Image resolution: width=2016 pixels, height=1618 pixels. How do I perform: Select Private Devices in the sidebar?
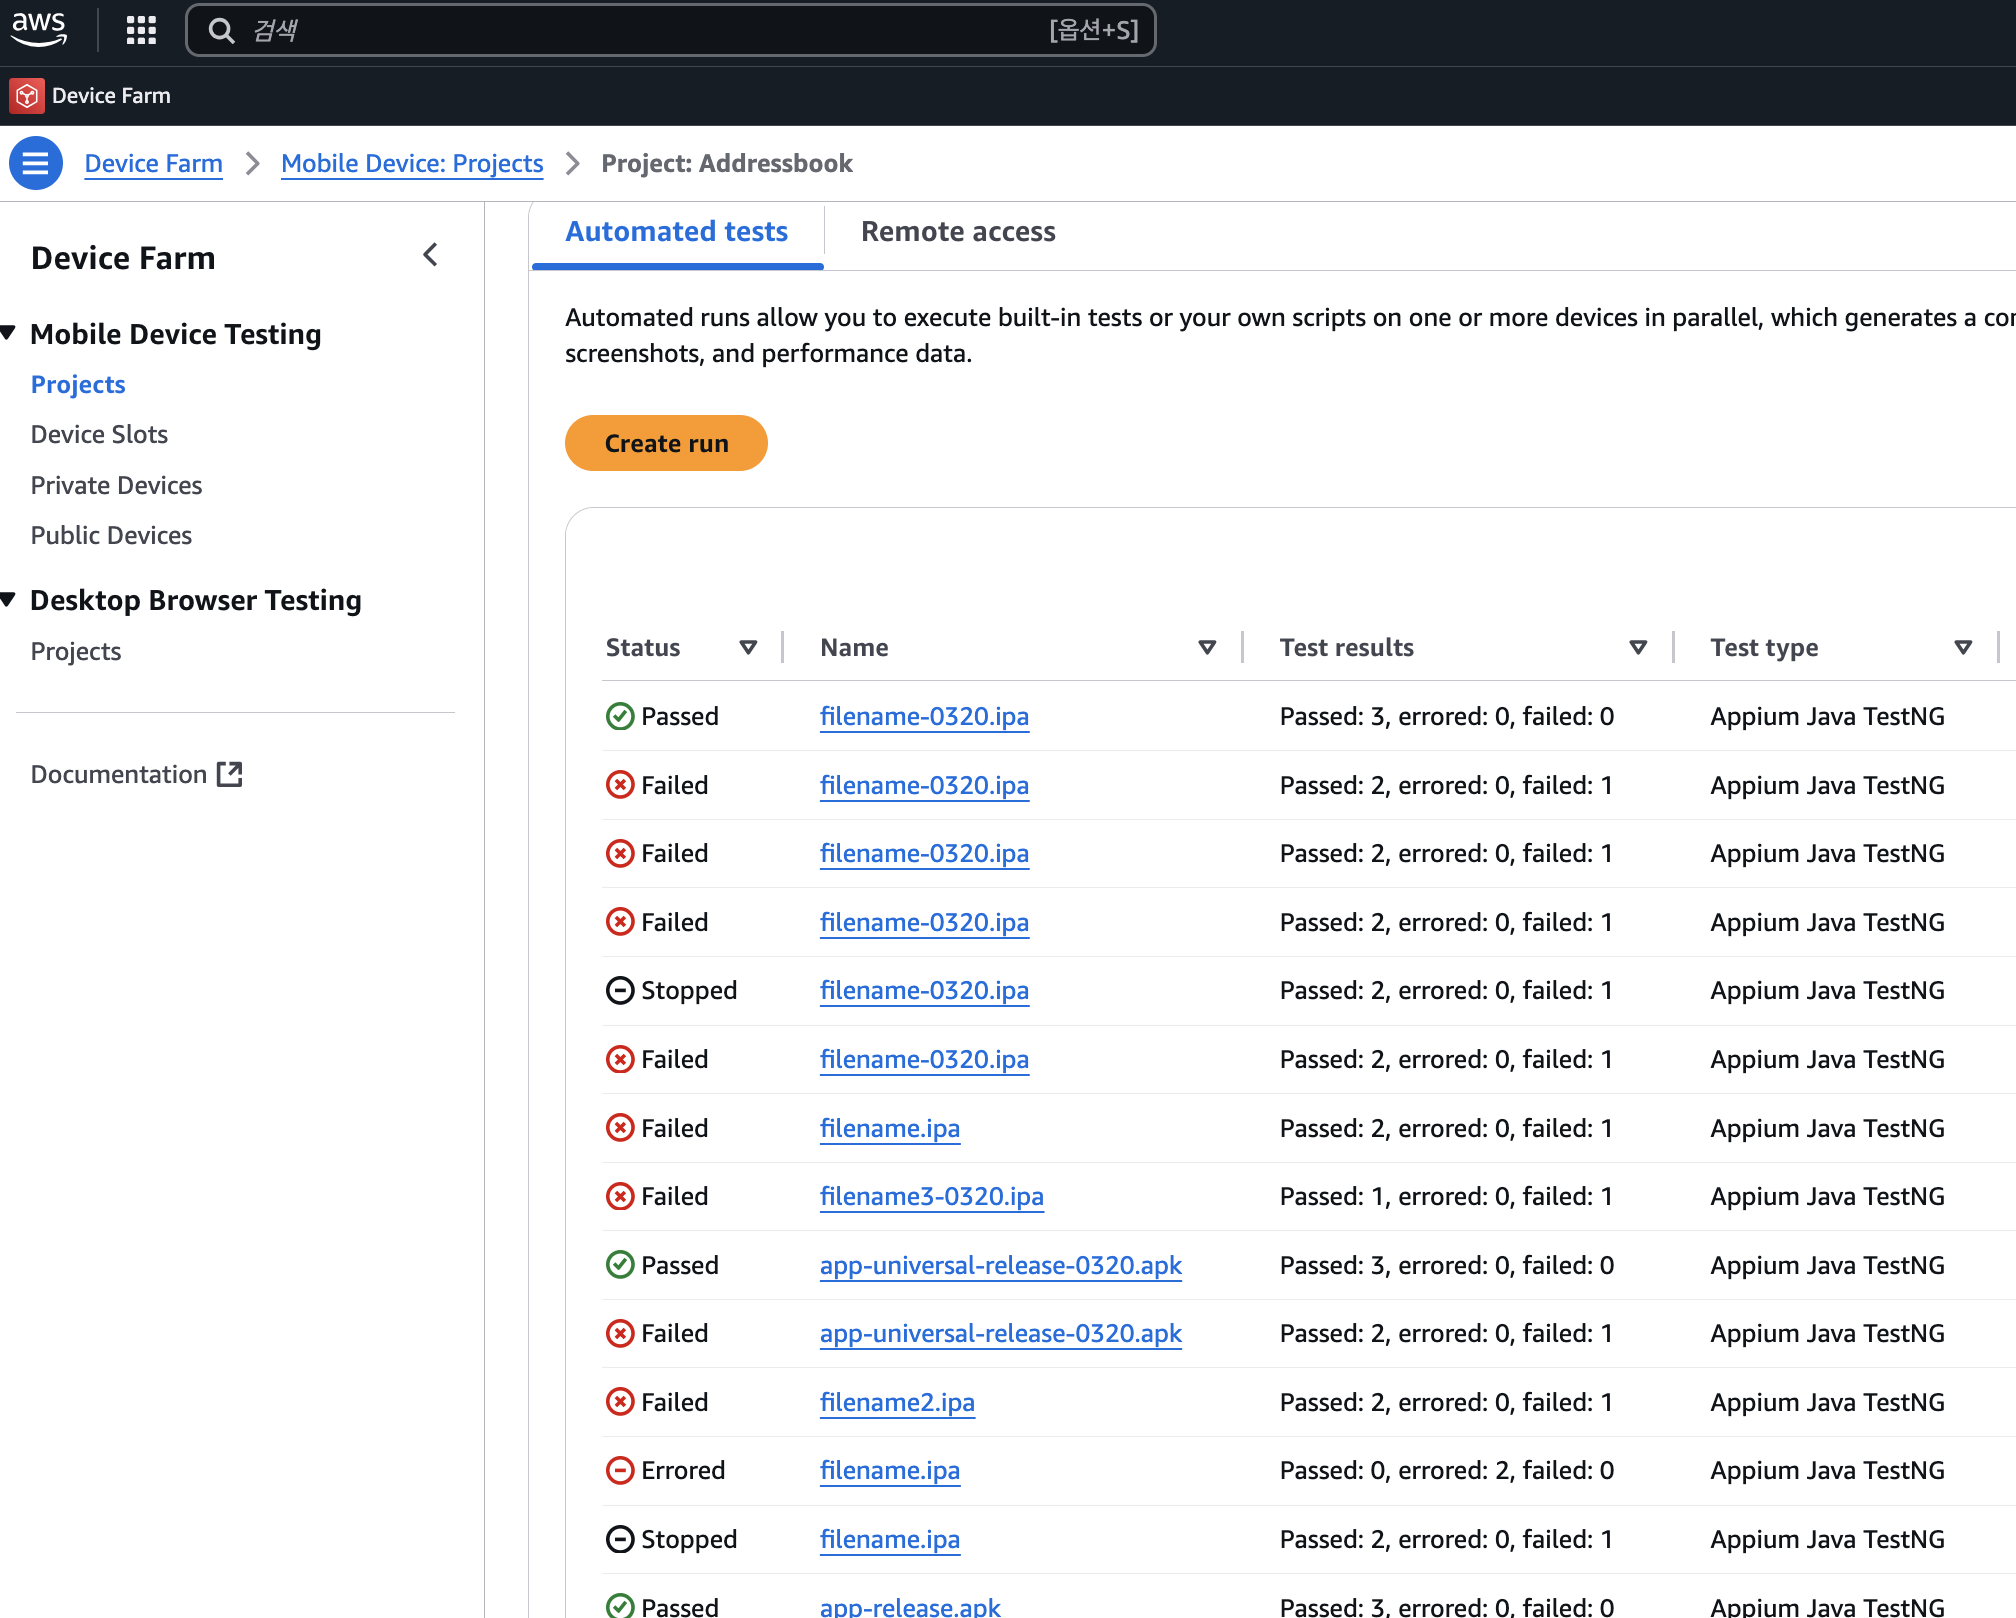point(116,485)
